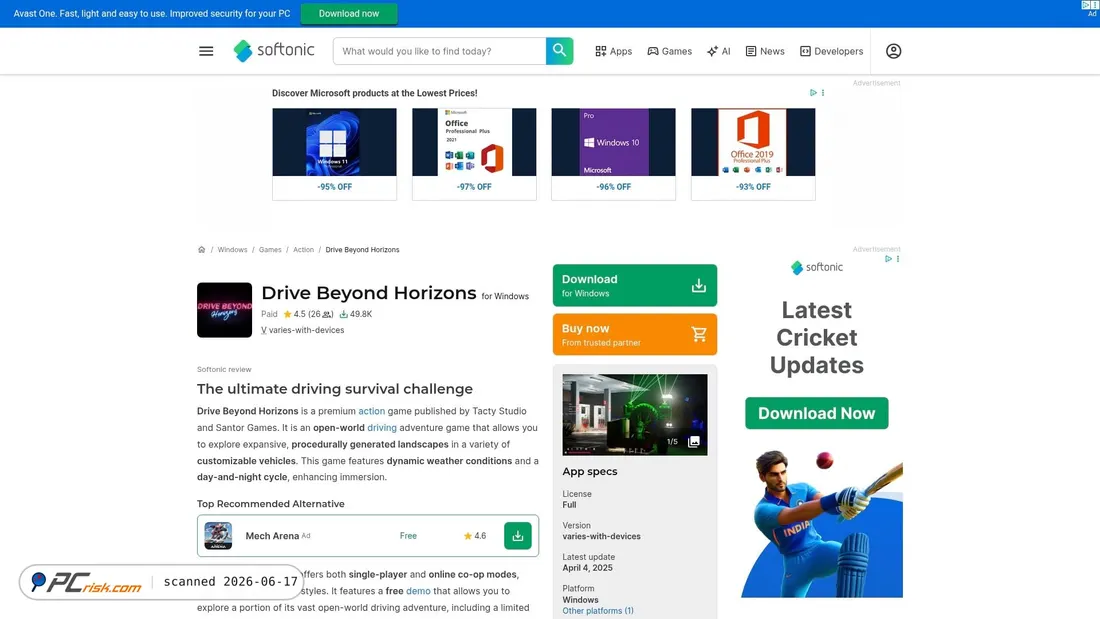This screenshot has height=619, width=1100.
Task: Click the Mech Arena download icon button
Action: 518,535
